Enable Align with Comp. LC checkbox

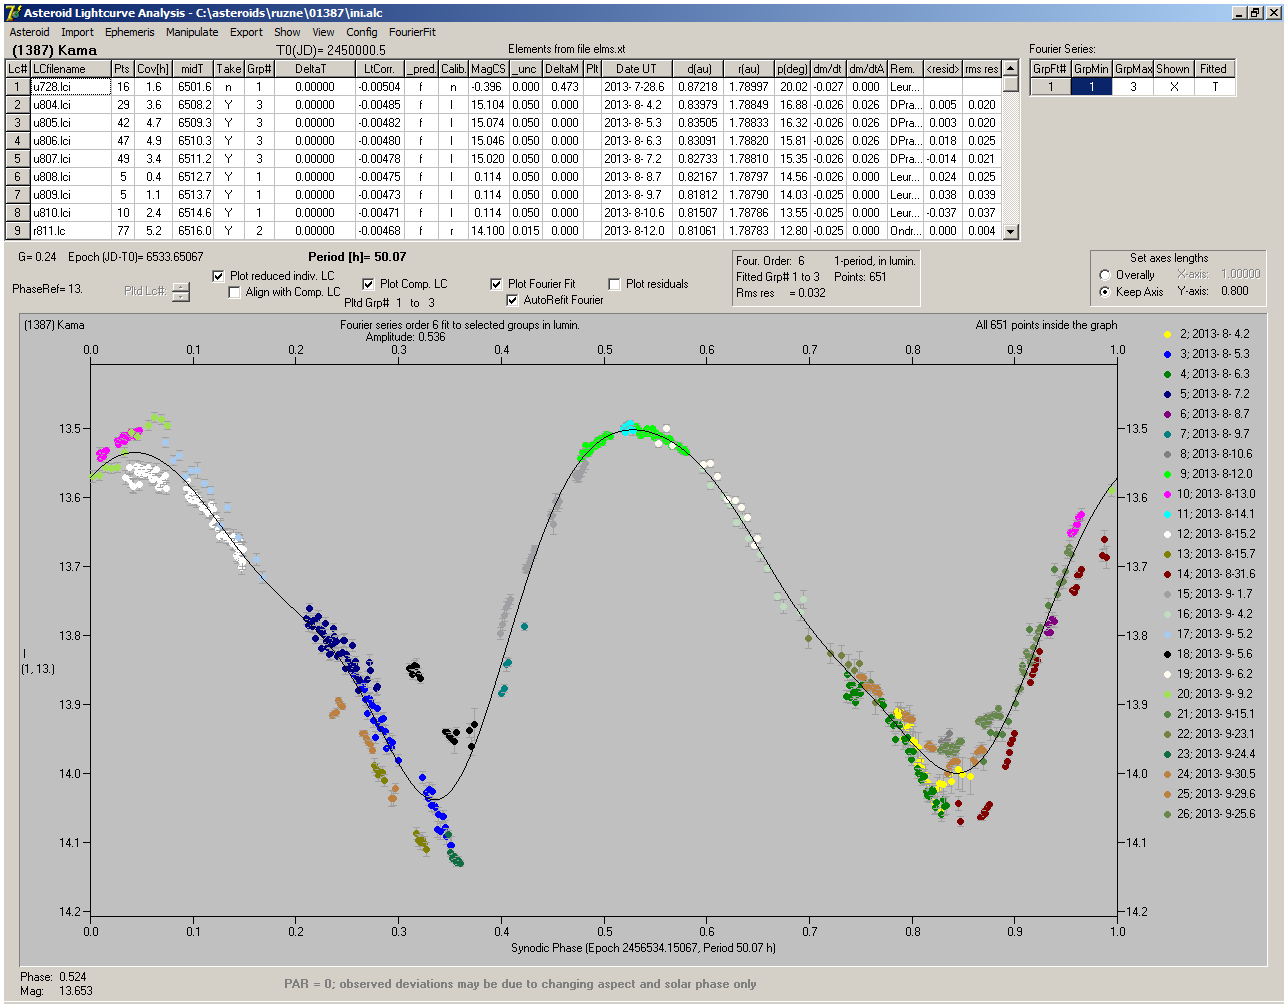pyautogui.click(x=235, y=292)
